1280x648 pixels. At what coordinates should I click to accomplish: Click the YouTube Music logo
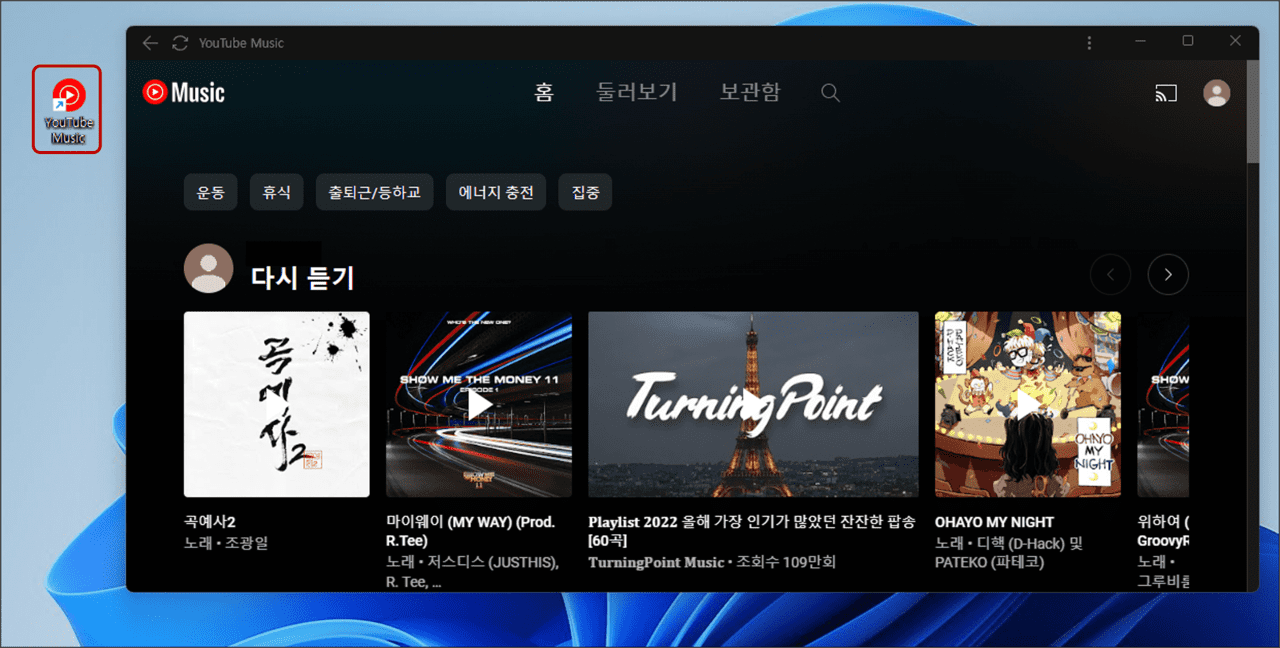[x=184, y=93]
